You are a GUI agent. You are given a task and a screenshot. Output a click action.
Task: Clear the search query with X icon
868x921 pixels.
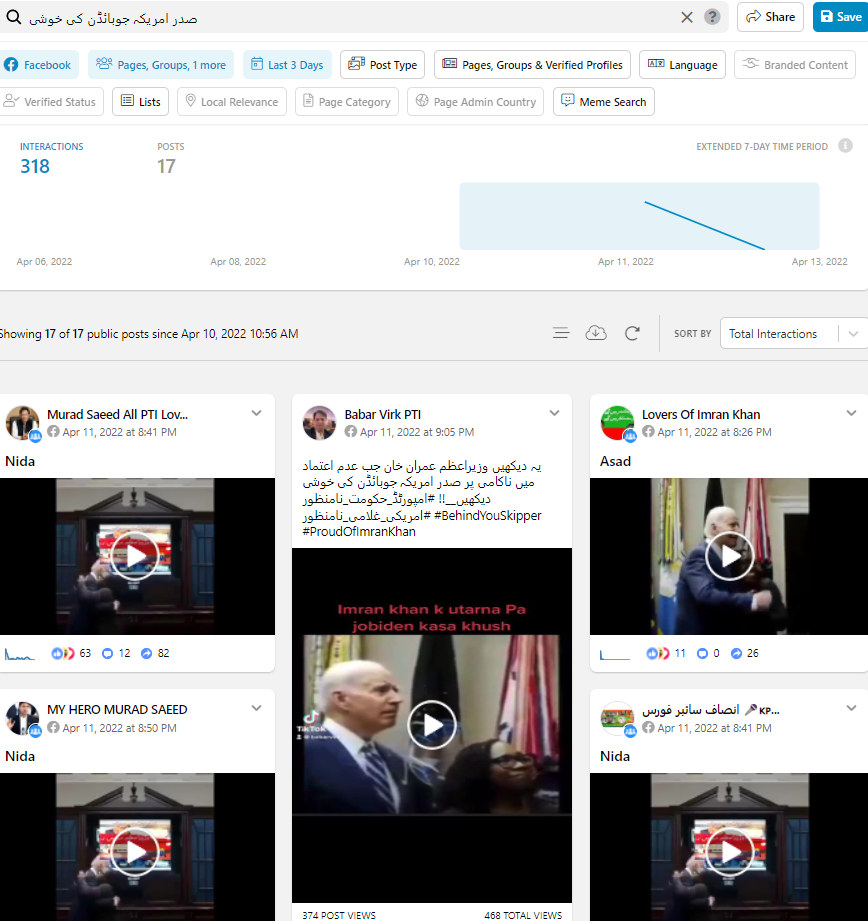(x=687, y=17)
